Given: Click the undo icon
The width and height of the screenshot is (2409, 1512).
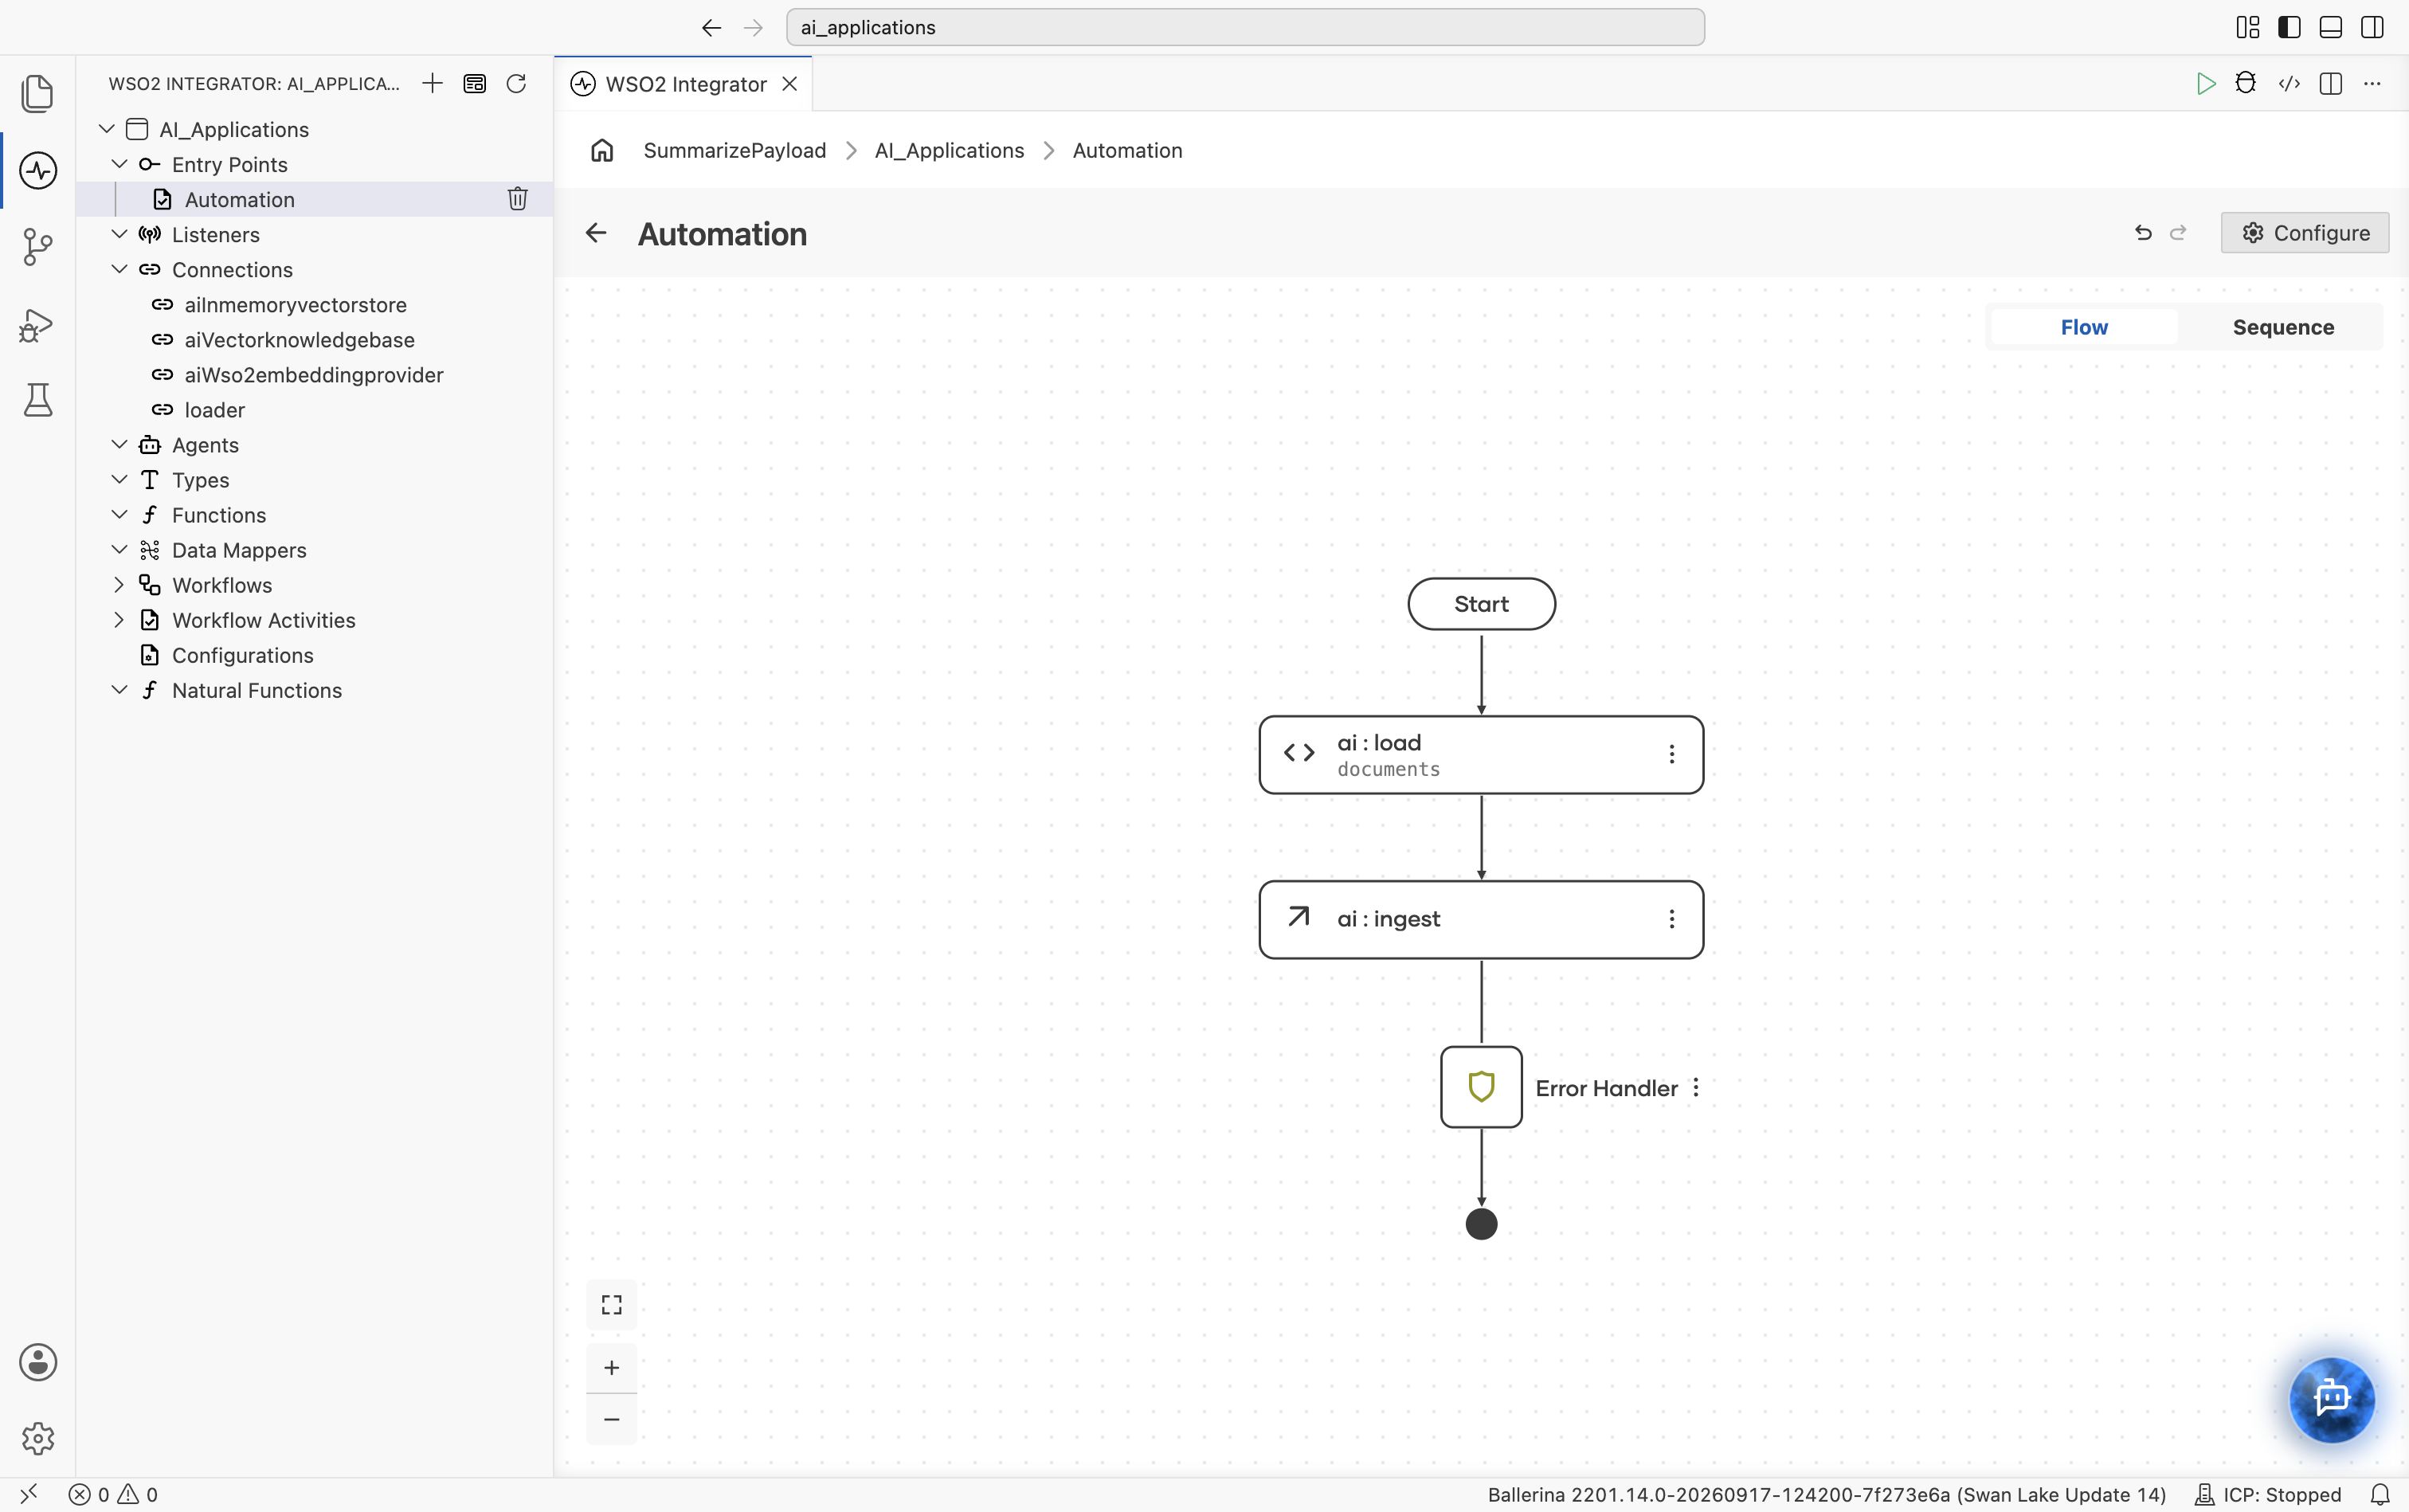Looking at the screenshot, I should [x=2143, y=232].
